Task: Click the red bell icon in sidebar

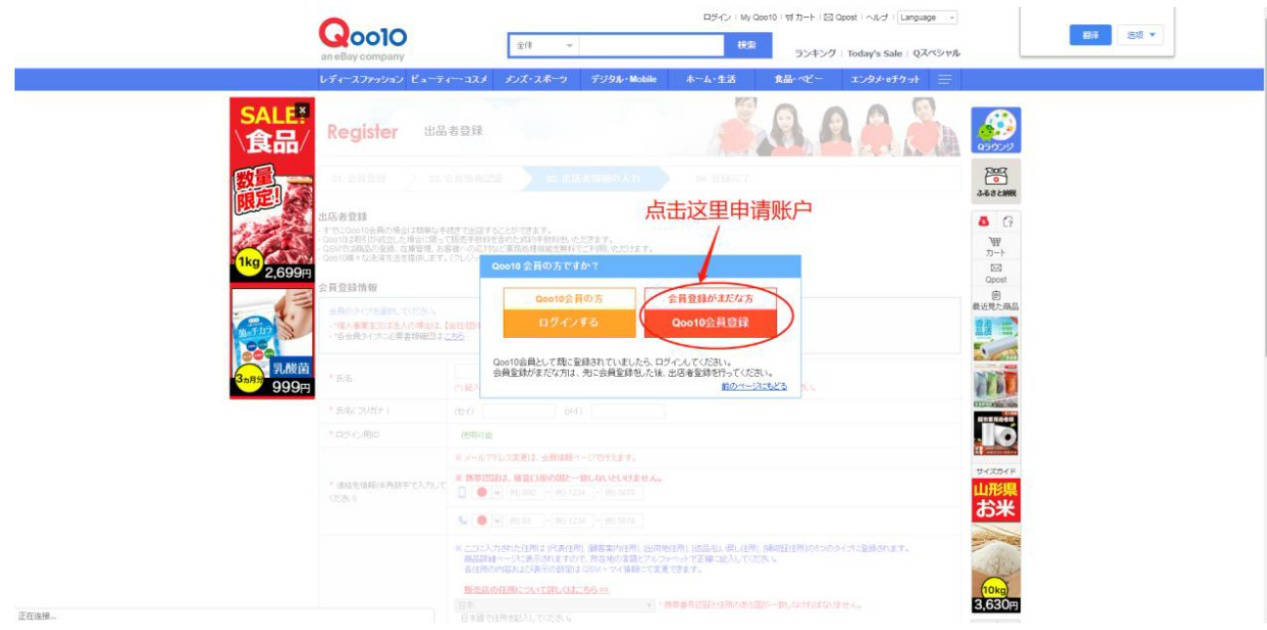Action: [x=983, y=221]
